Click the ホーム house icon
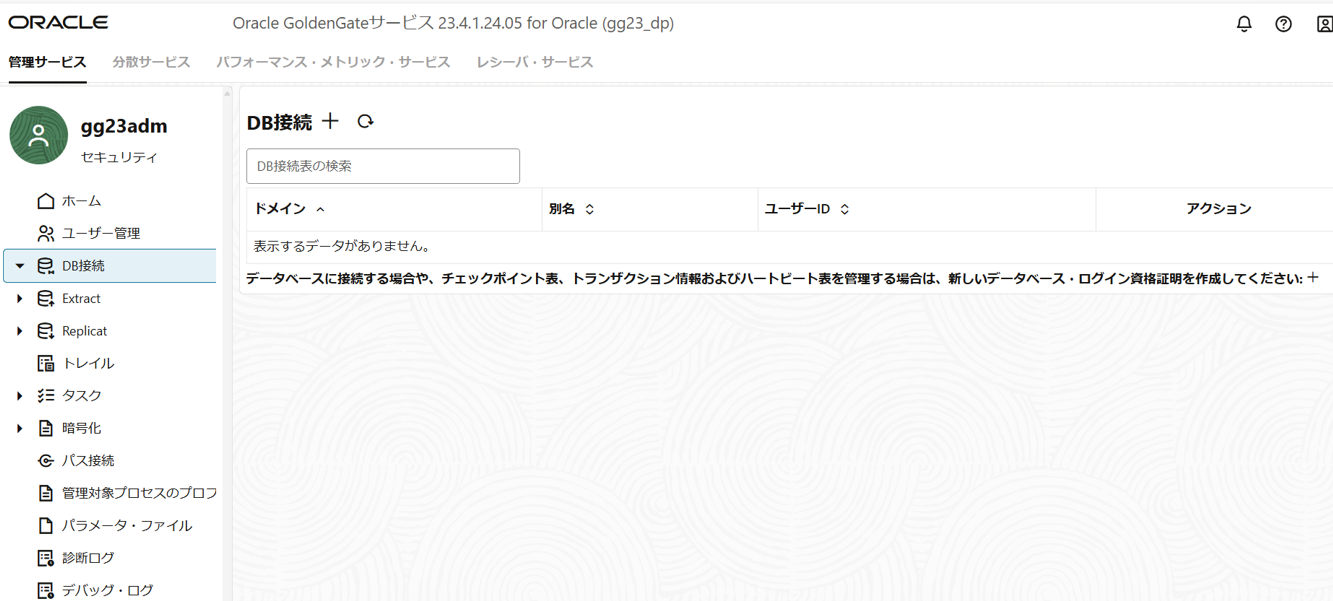1333x601 pixels. coord(45,201)
